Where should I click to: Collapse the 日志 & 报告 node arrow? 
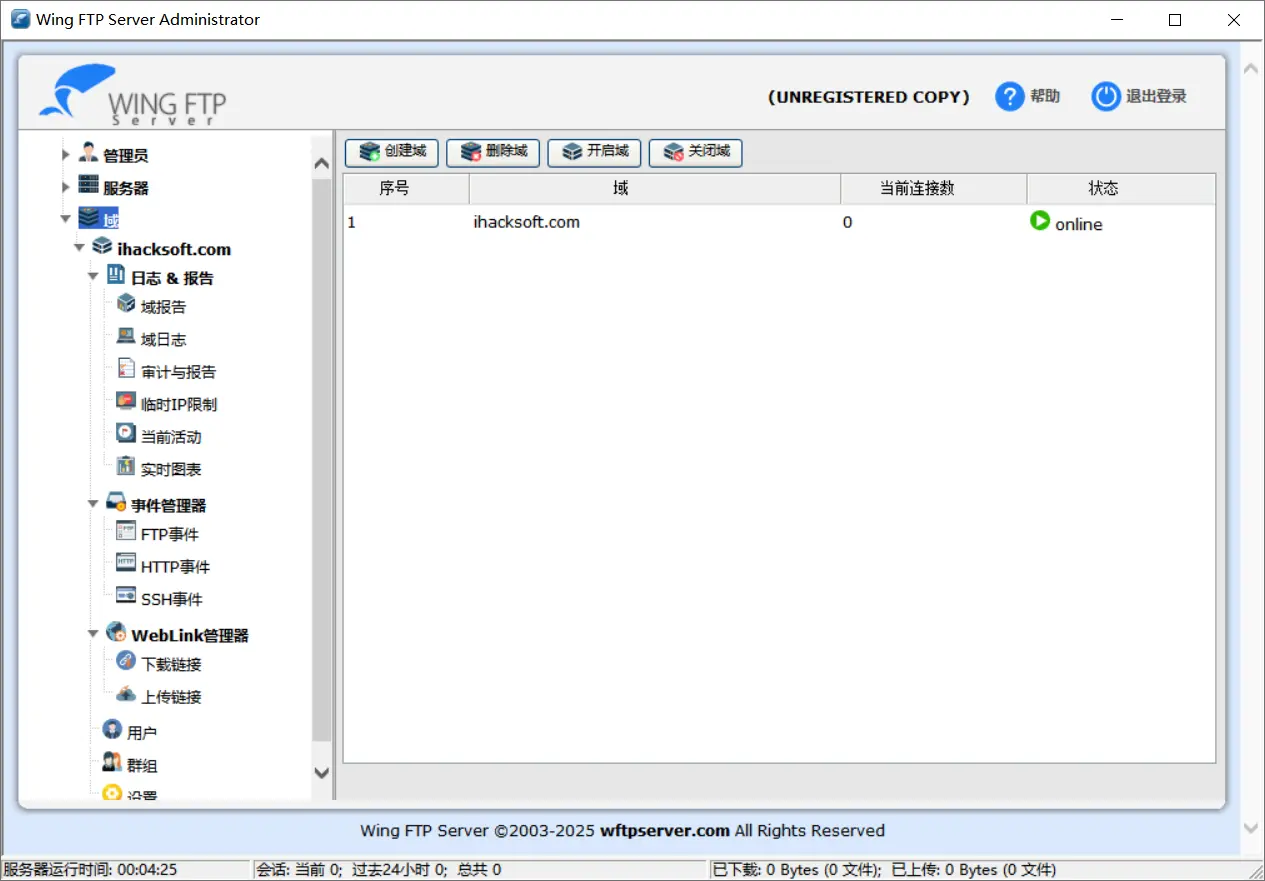coord(94,277)
